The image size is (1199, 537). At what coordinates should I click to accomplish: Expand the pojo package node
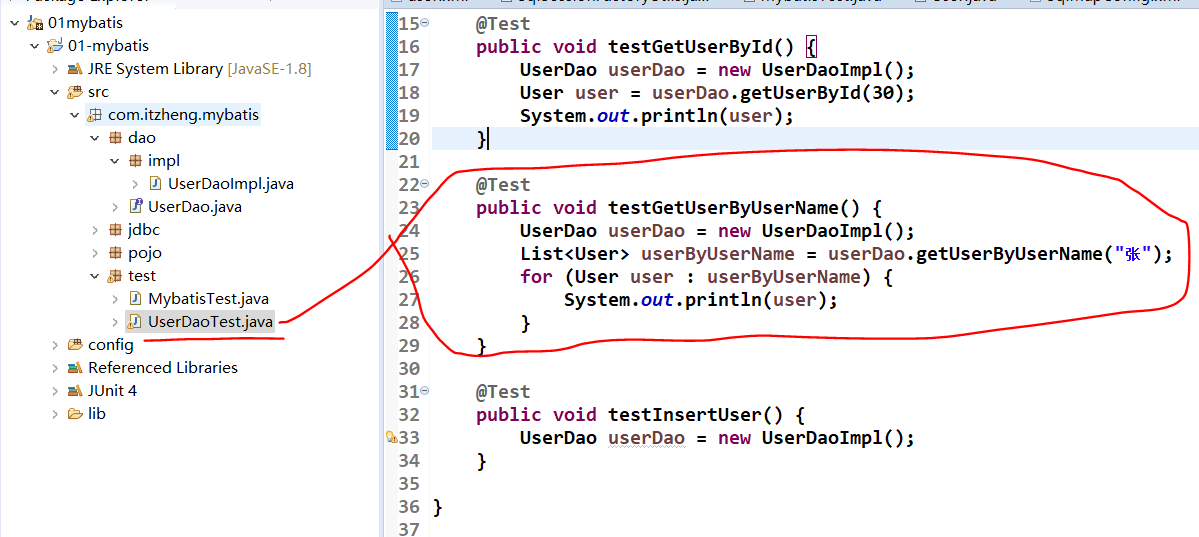tap(95, 253)
